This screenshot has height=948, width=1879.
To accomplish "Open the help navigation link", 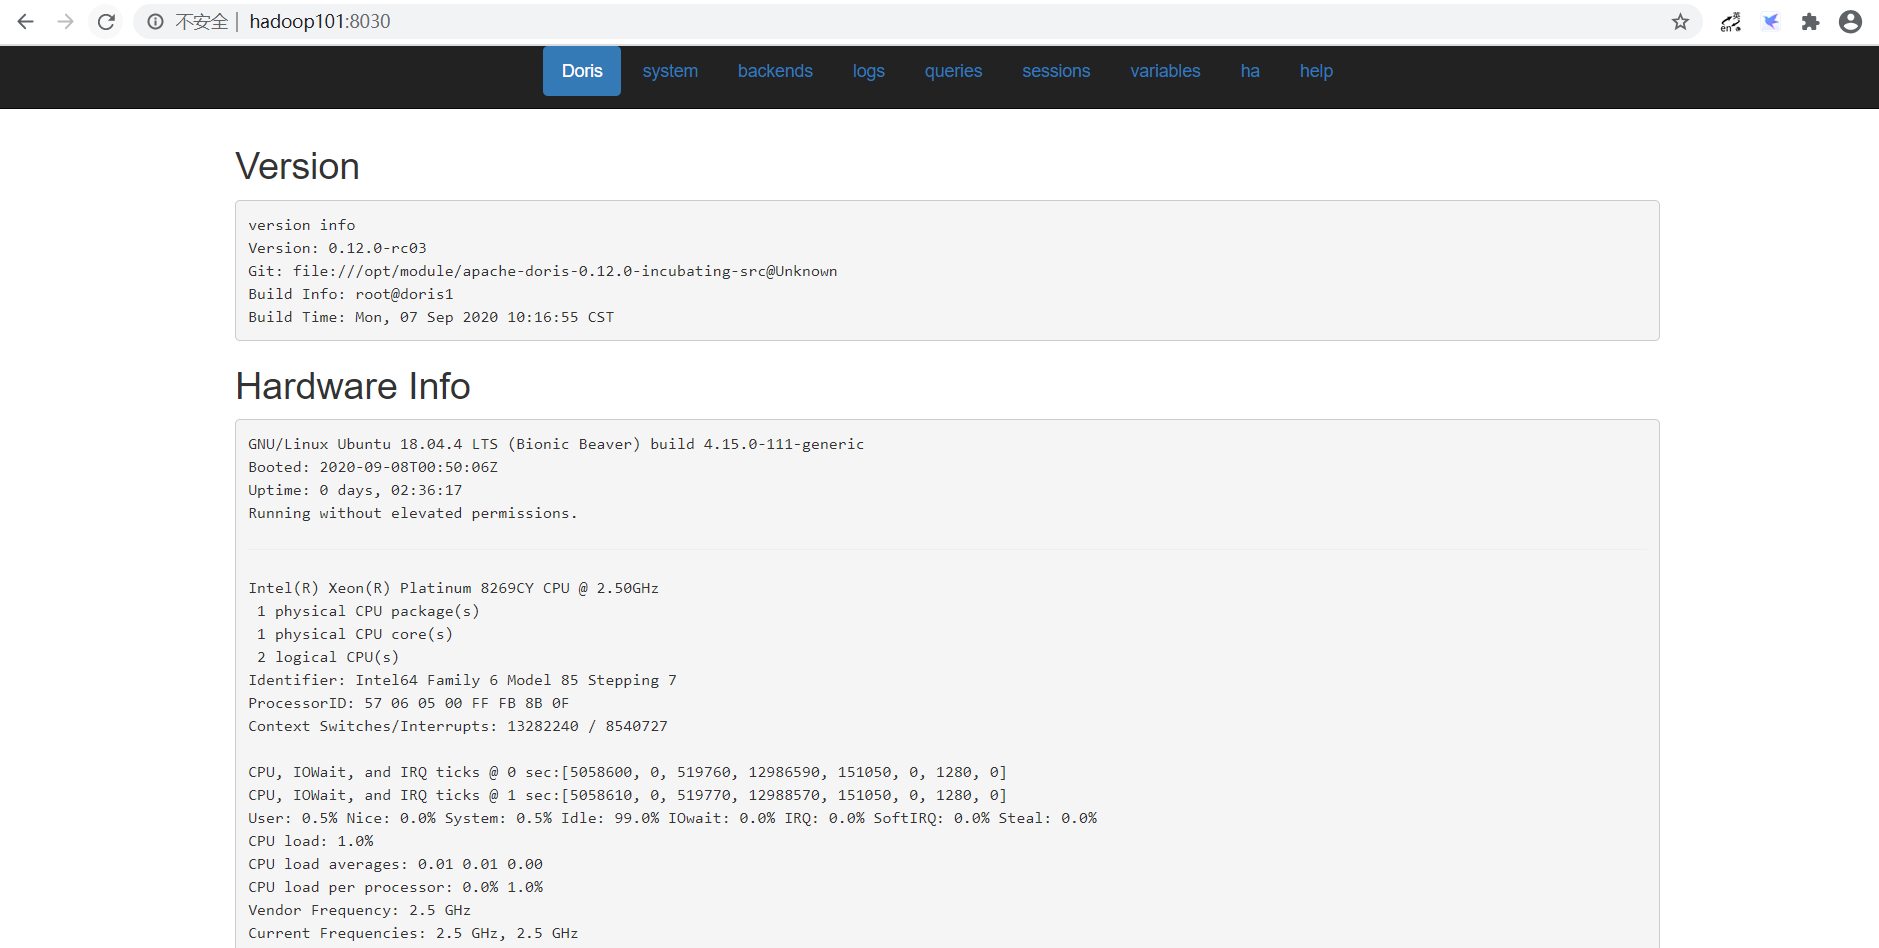I will (x=1316, y=71).
